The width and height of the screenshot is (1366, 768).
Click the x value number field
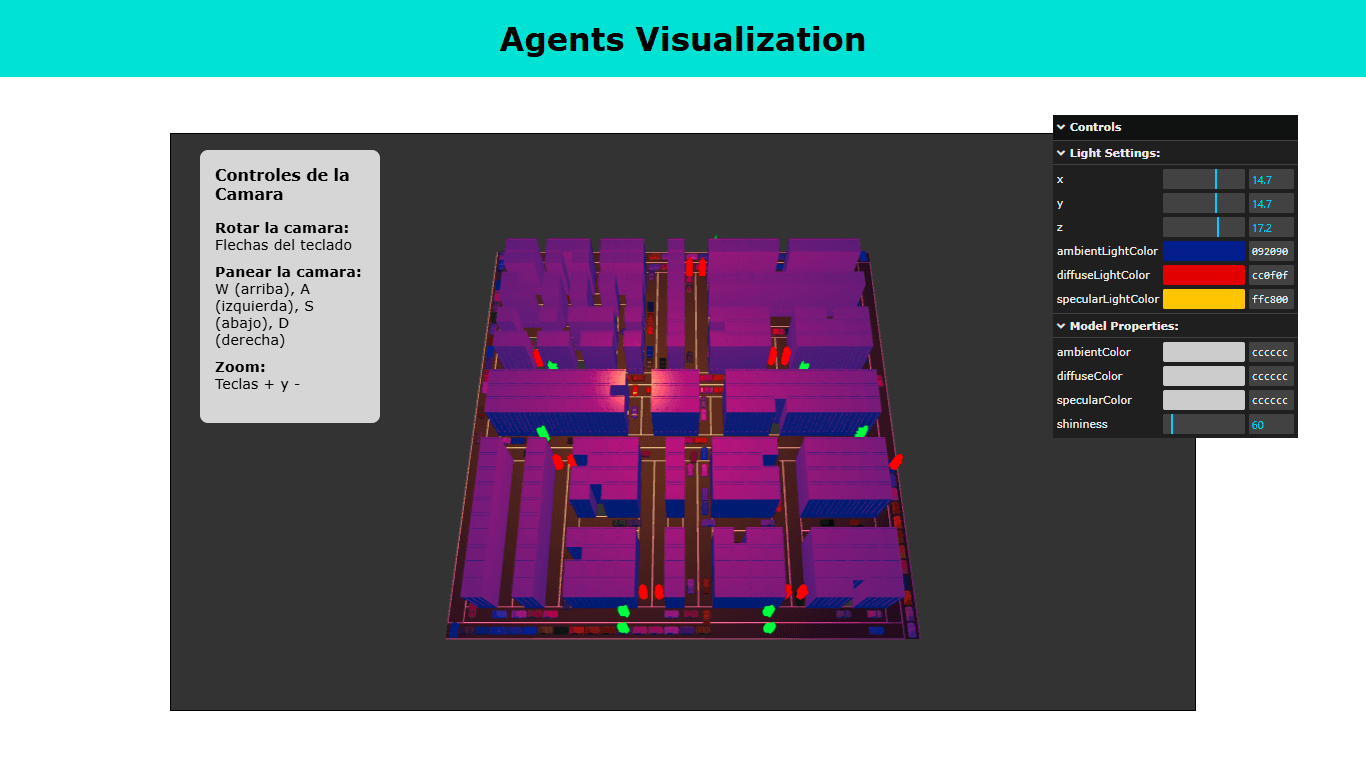(1271, 179)
